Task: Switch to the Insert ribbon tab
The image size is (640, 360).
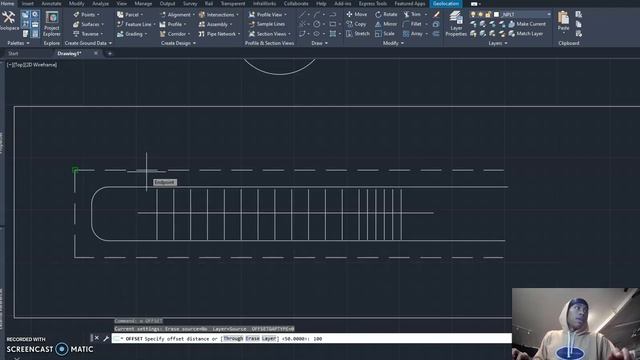Action: click(28, 4)
